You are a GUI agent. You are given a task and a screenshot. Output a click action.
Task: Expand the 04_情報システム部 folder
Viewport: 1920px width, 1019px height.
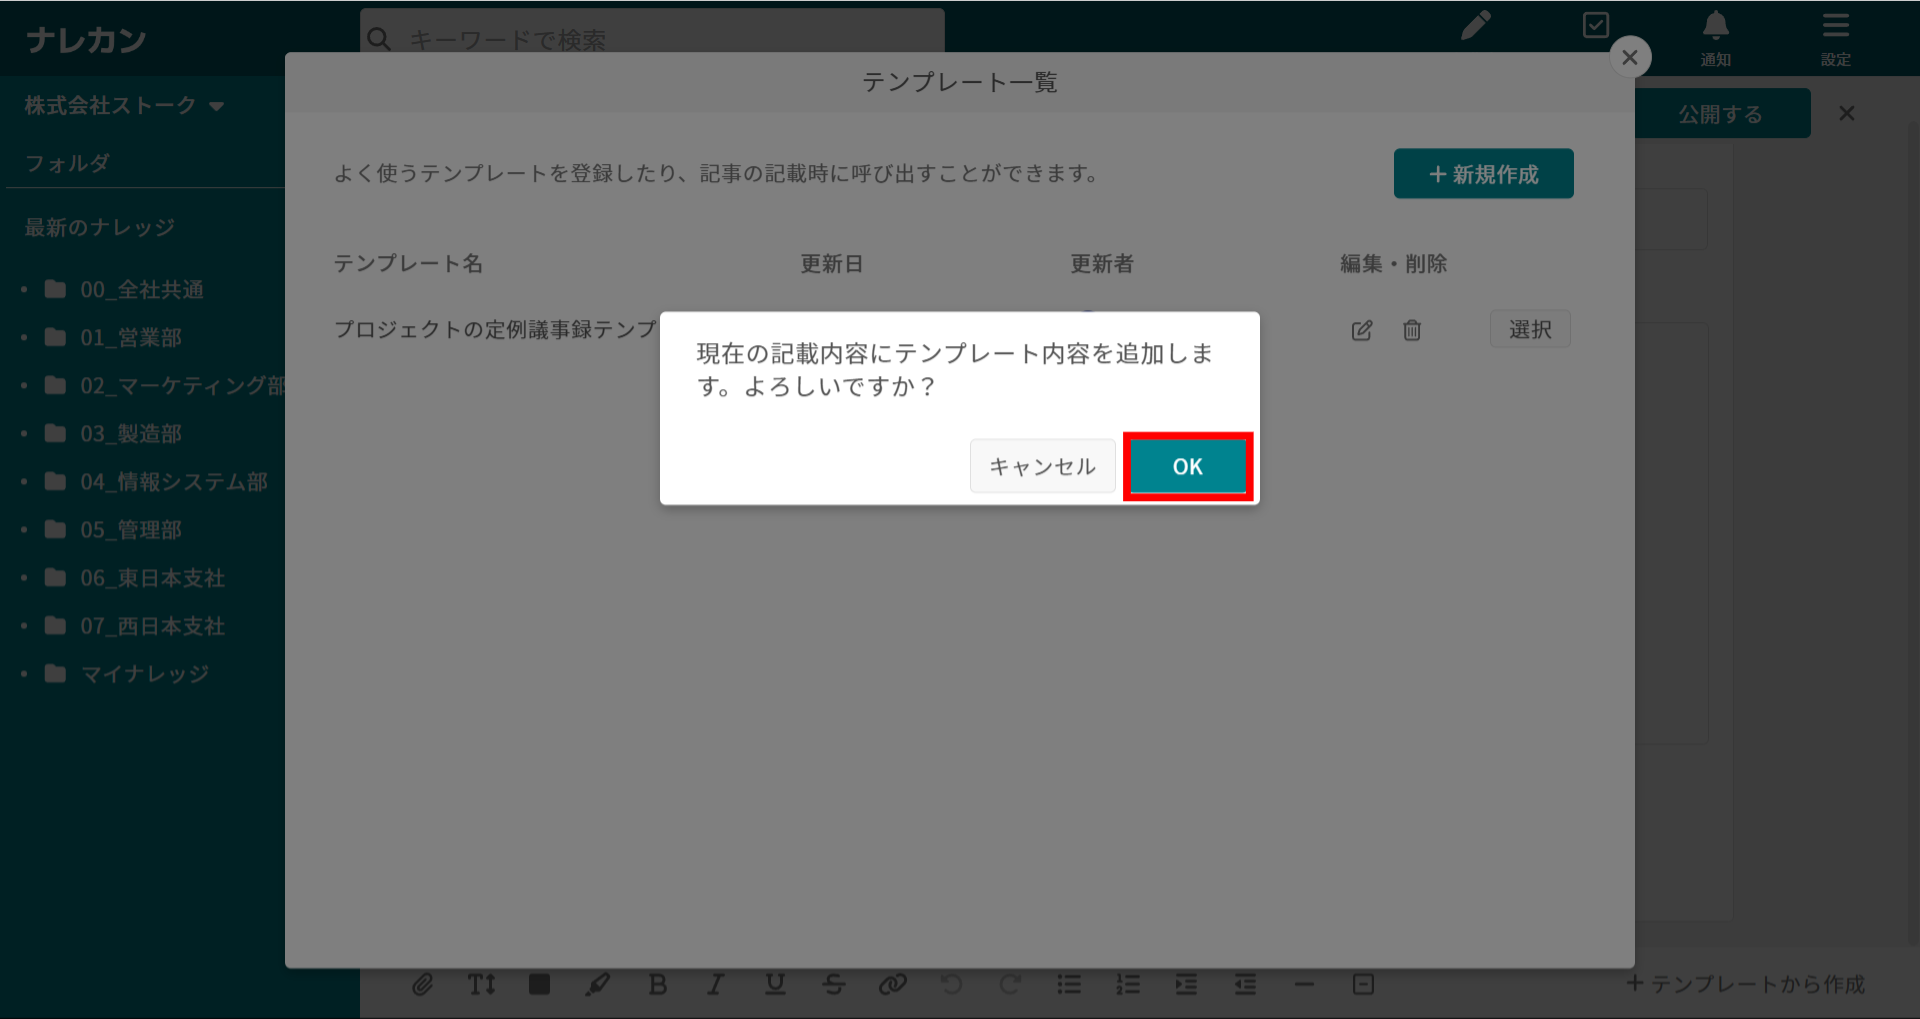point(173,482)
